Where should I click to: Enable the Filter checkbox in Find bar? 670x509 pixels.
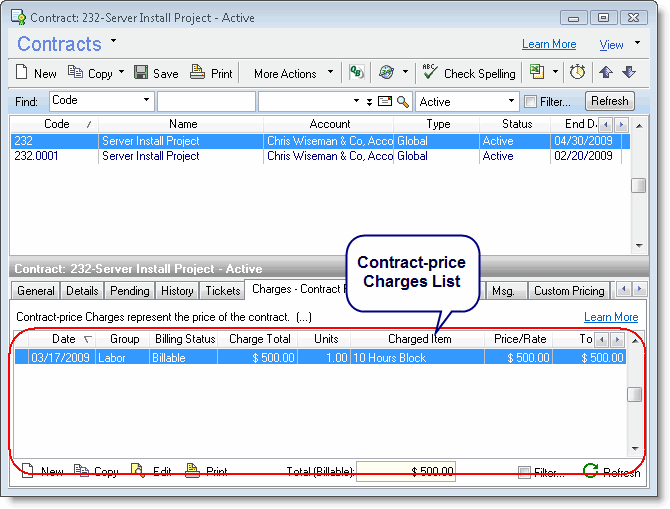530,102
